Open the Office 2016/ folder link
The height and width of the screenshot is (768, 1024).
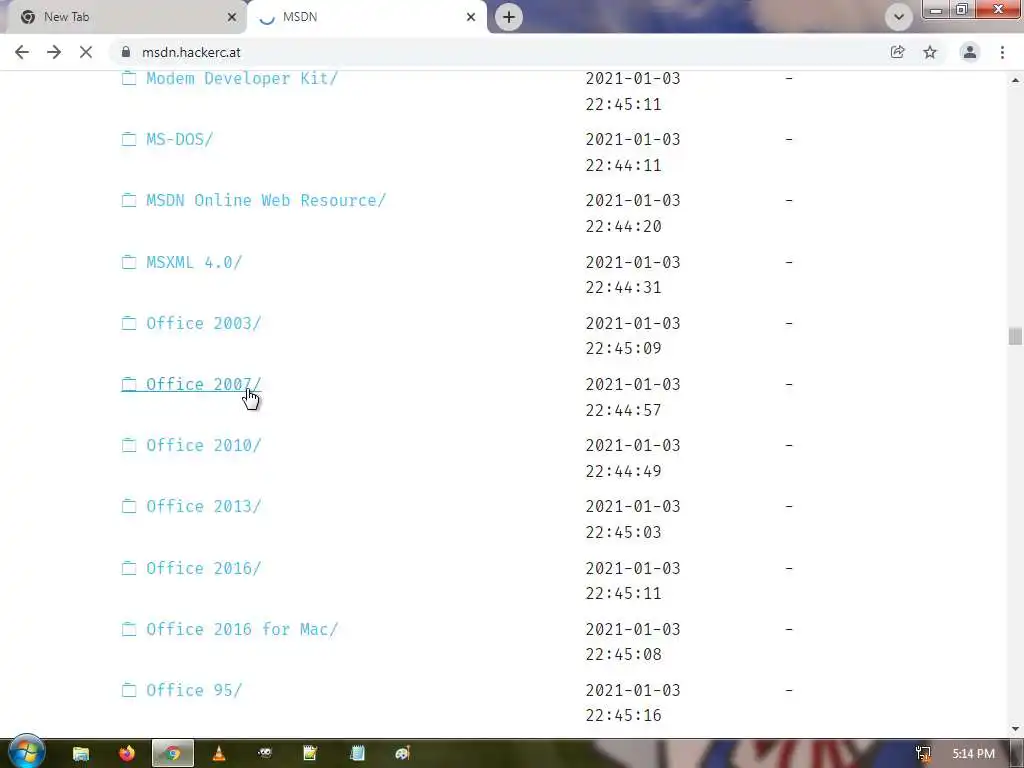pyautogui.click(x=203, y=568)
